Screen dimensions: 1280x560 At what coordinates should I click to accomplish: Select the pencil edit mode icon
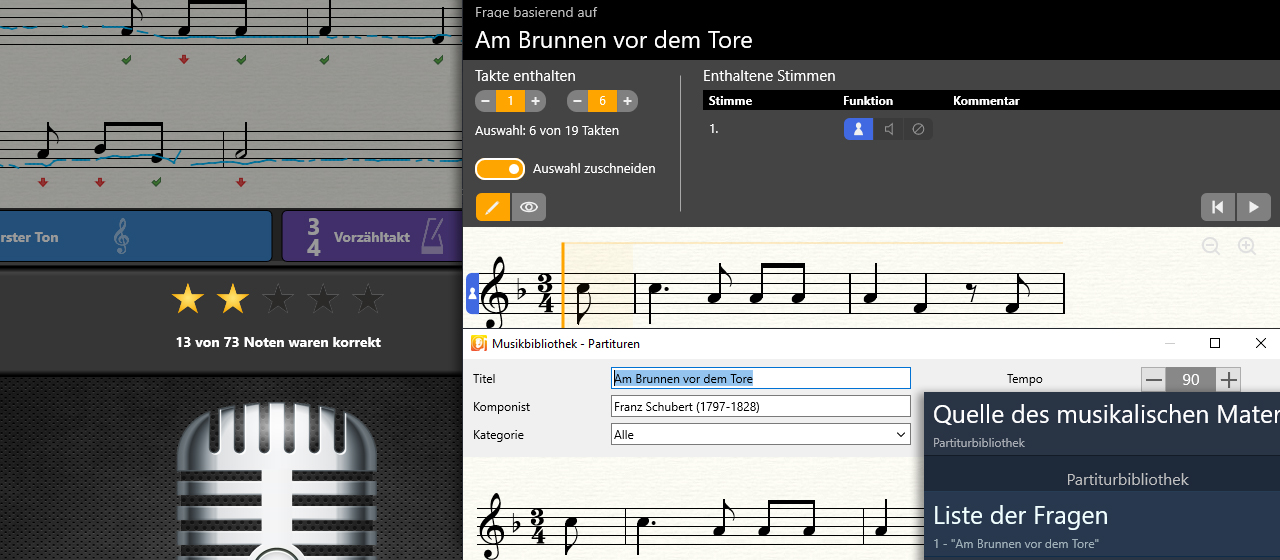coord(492,207)
